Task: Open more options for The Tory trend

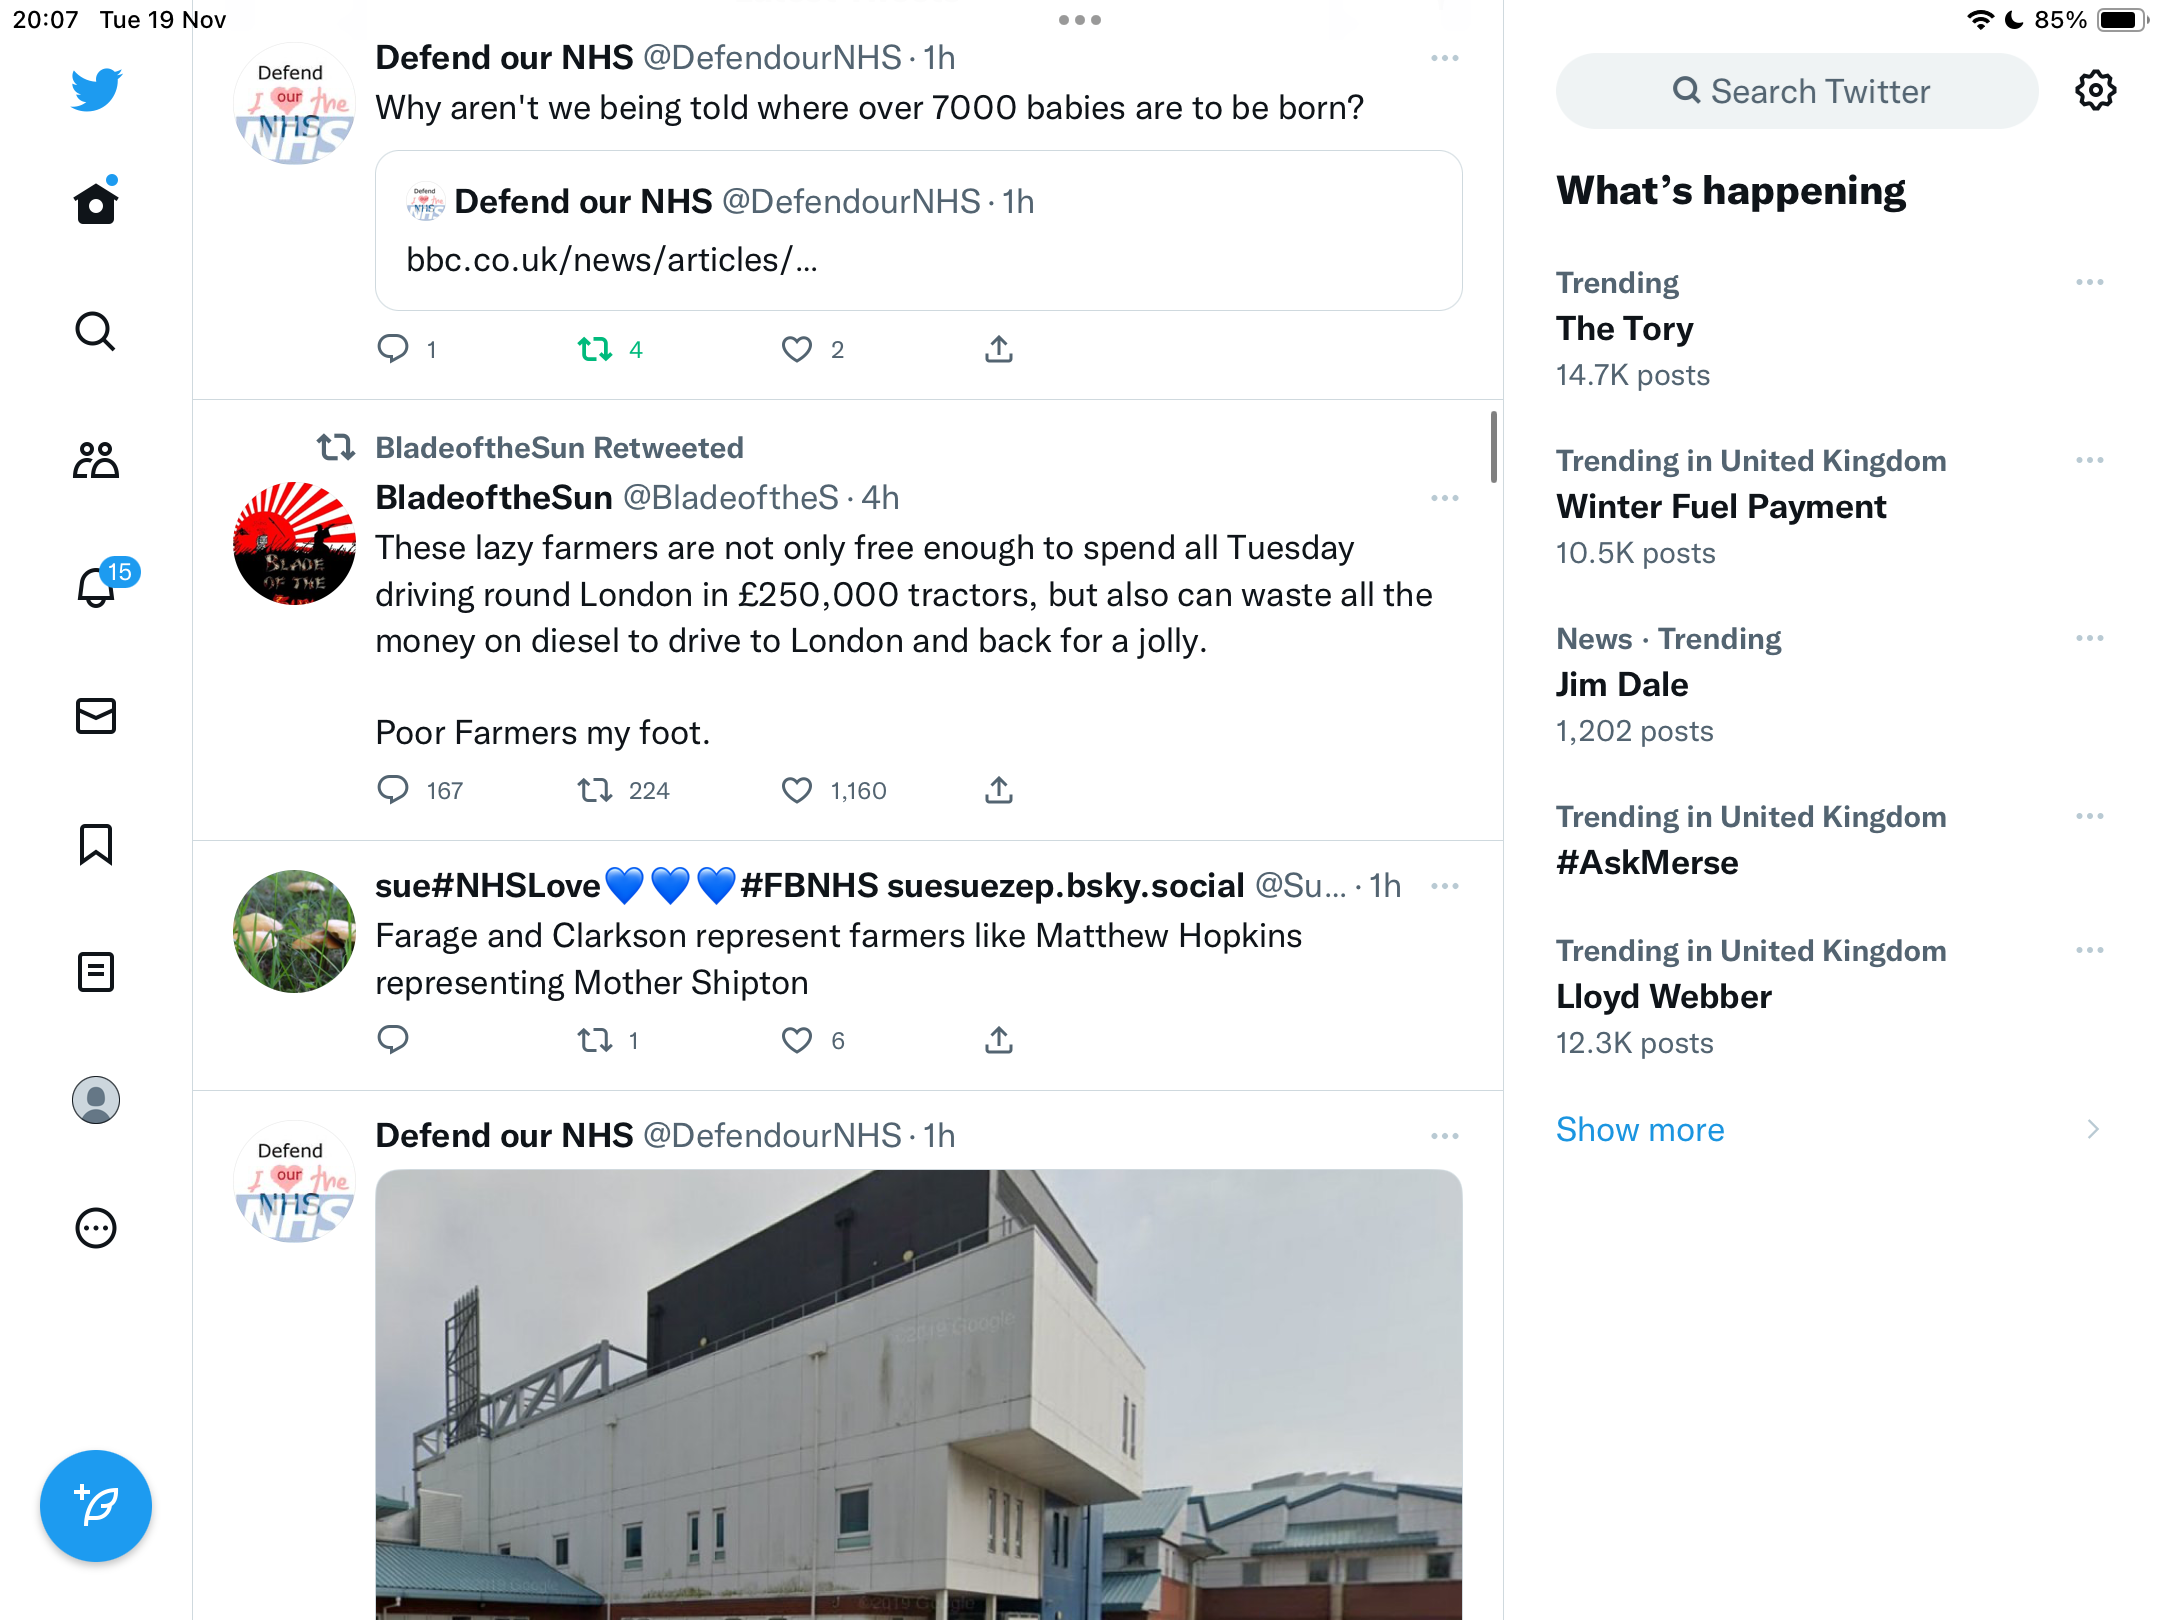Action: (x=2090, y=283)
